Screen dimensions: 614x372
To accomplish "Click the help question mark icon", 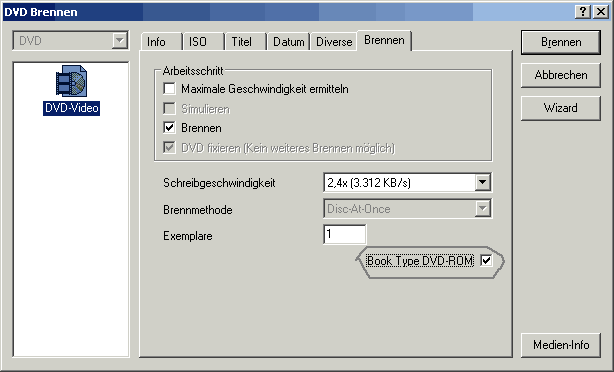I will (583, 12).
